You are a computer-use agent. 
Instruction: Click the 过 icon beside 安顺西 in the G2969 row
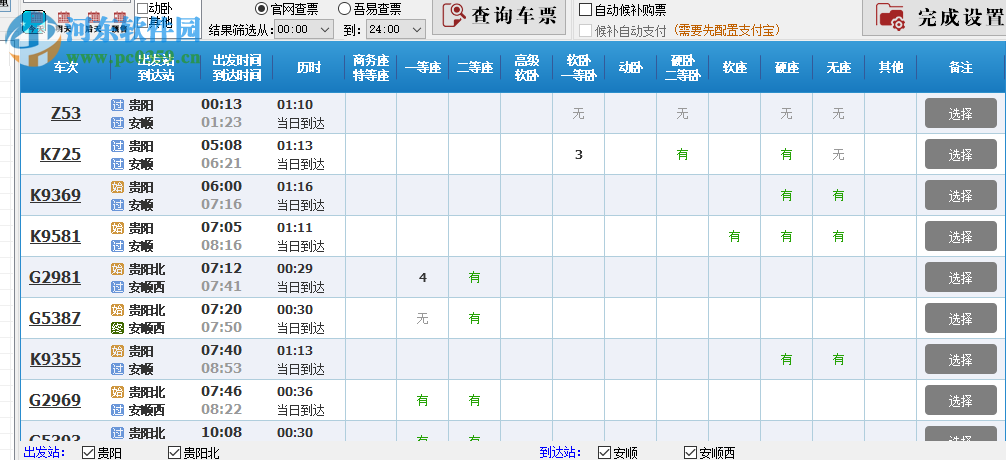click(x=117, y=410)
